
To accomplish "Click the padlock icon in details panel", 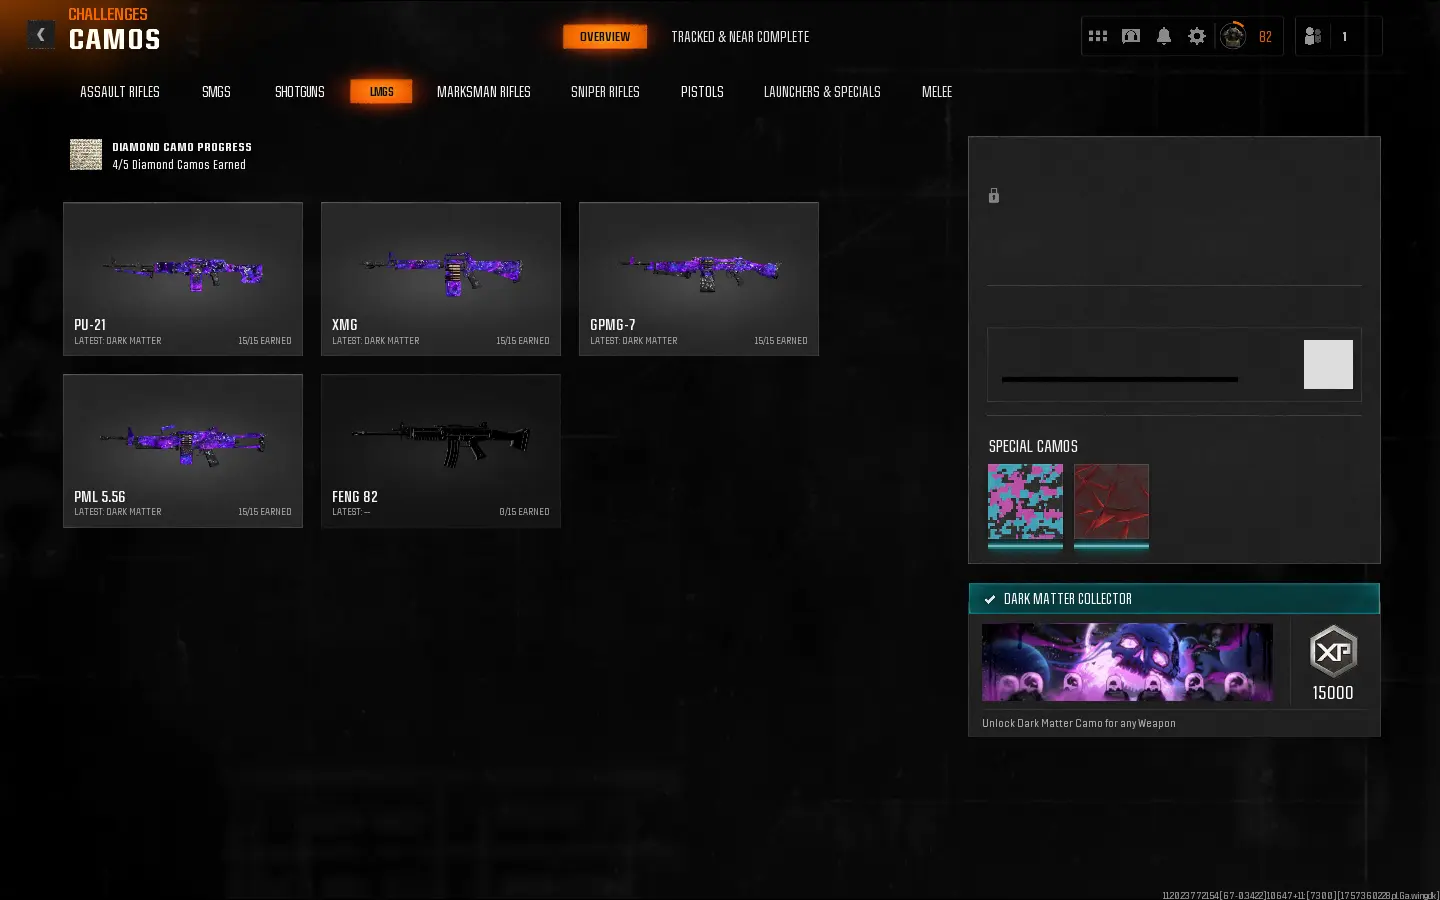I will click(x=994, y=196).
